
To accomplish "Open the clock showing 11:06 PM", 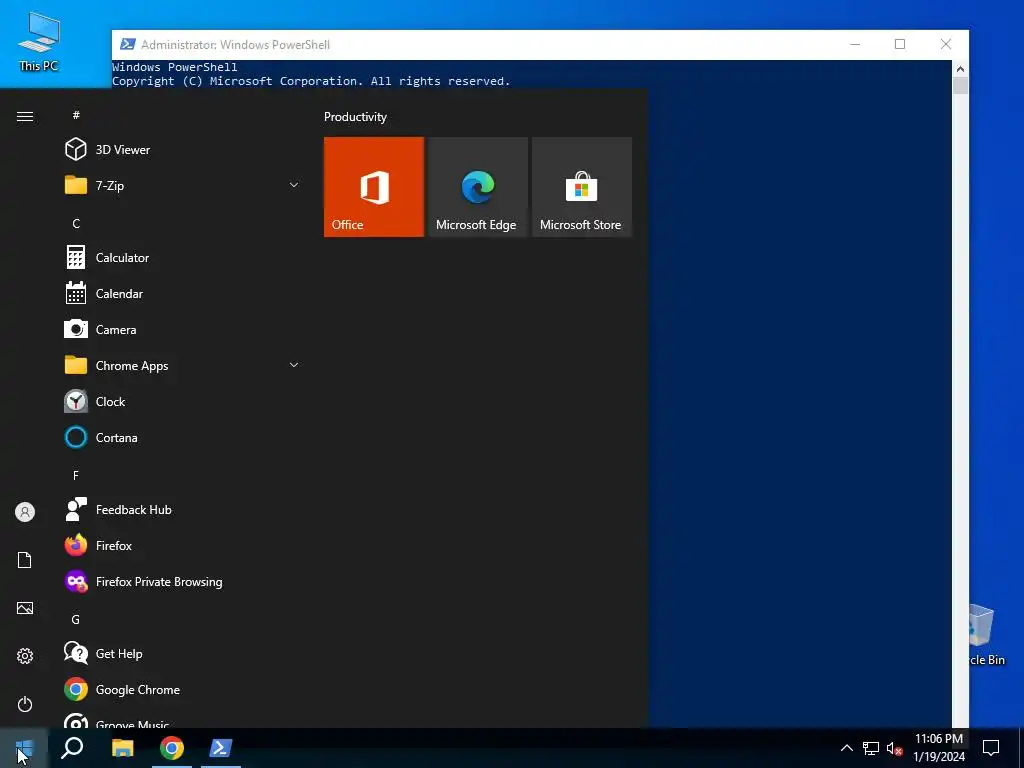I will [939, 748].
